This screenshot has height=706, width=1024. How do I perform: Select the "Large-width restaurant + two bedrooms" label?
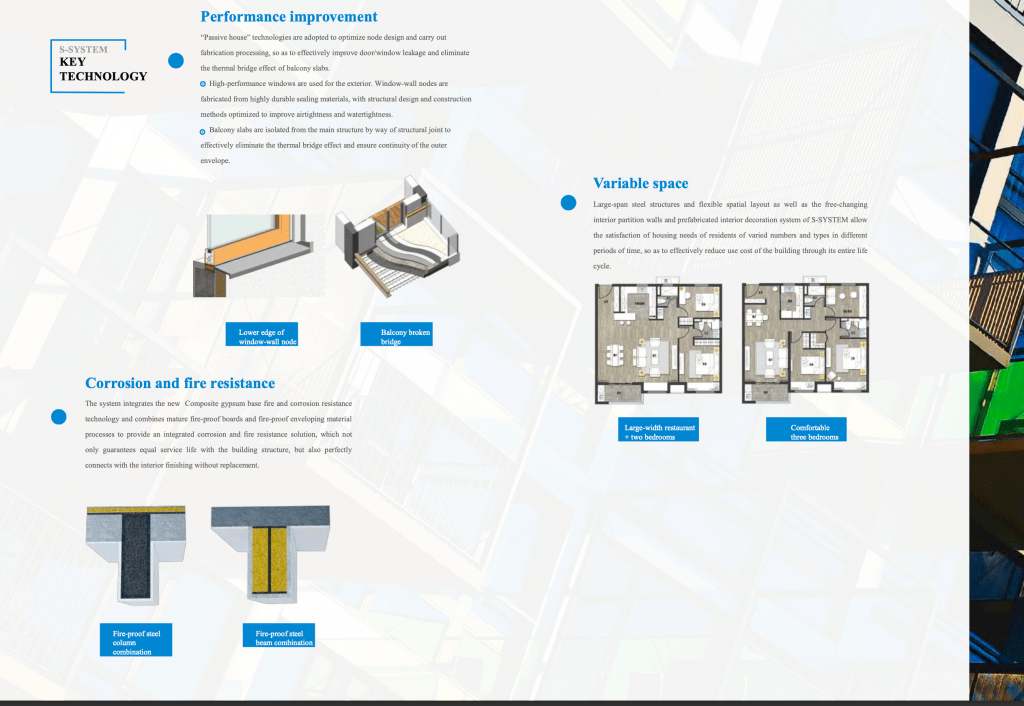pos(659,431)
